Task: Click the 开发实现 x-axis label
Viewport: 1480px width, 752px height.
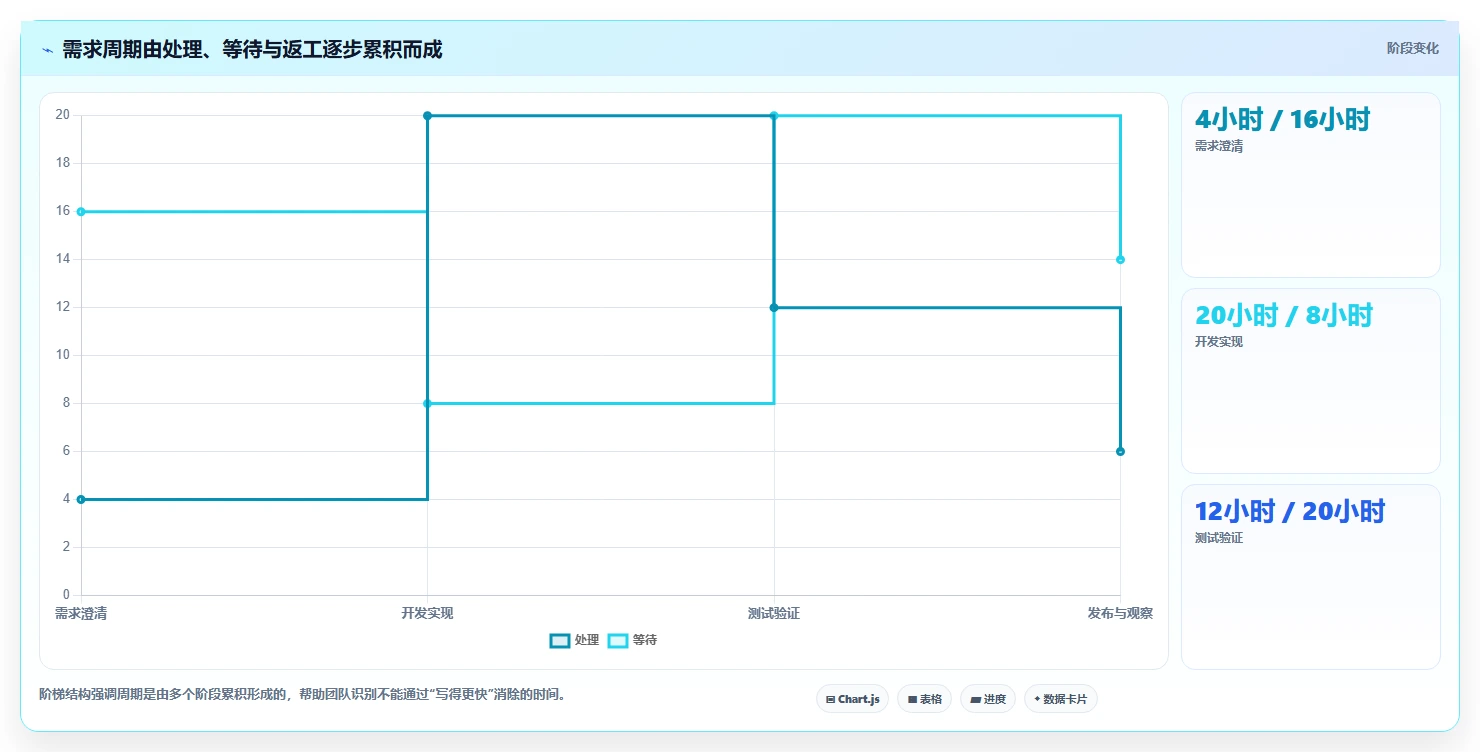Action: (427, 613)
